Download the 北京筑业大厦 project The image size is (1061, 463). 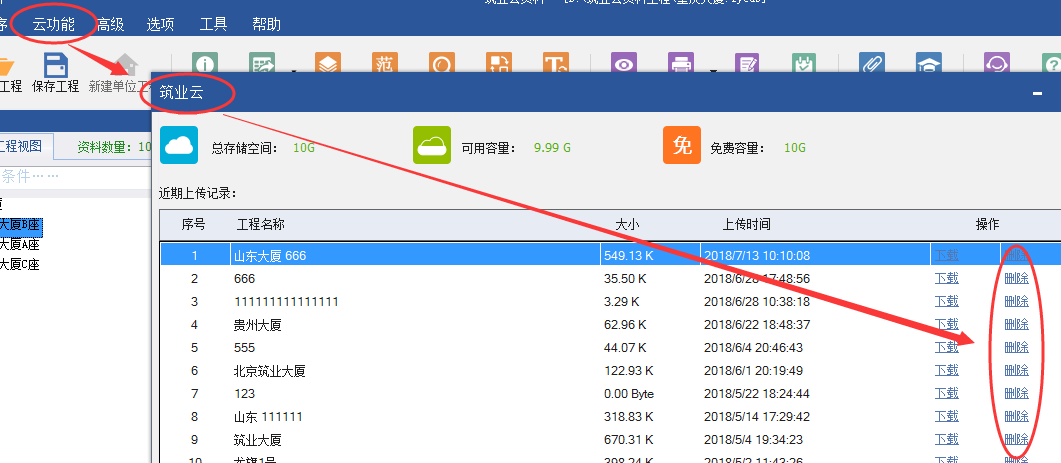pos(946,370)
